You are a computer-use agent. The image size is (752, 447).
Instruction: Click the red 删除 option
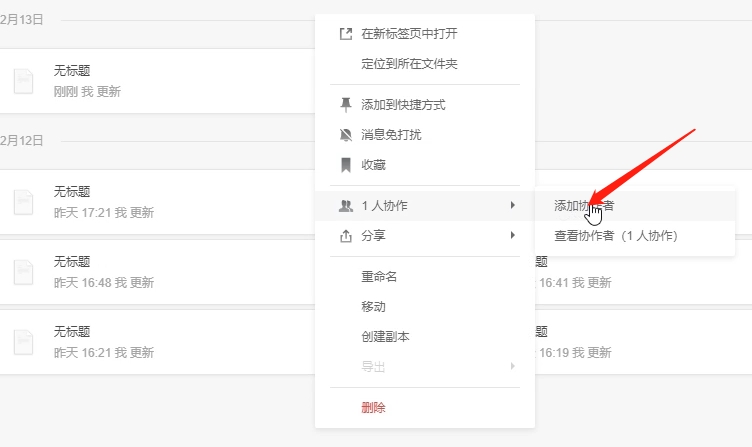point(373,407)
